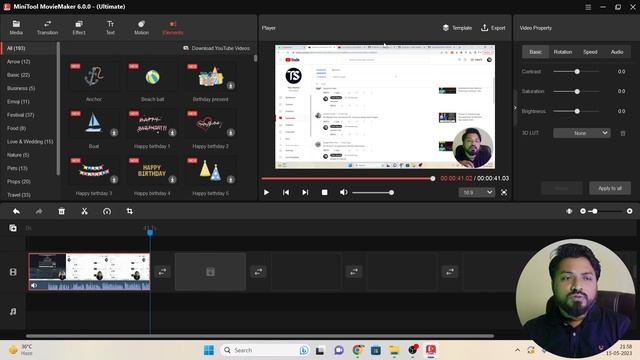This screenshot has width=640, height=360.
Task: Open the 3D LUT dropdown
Action: 582,133
